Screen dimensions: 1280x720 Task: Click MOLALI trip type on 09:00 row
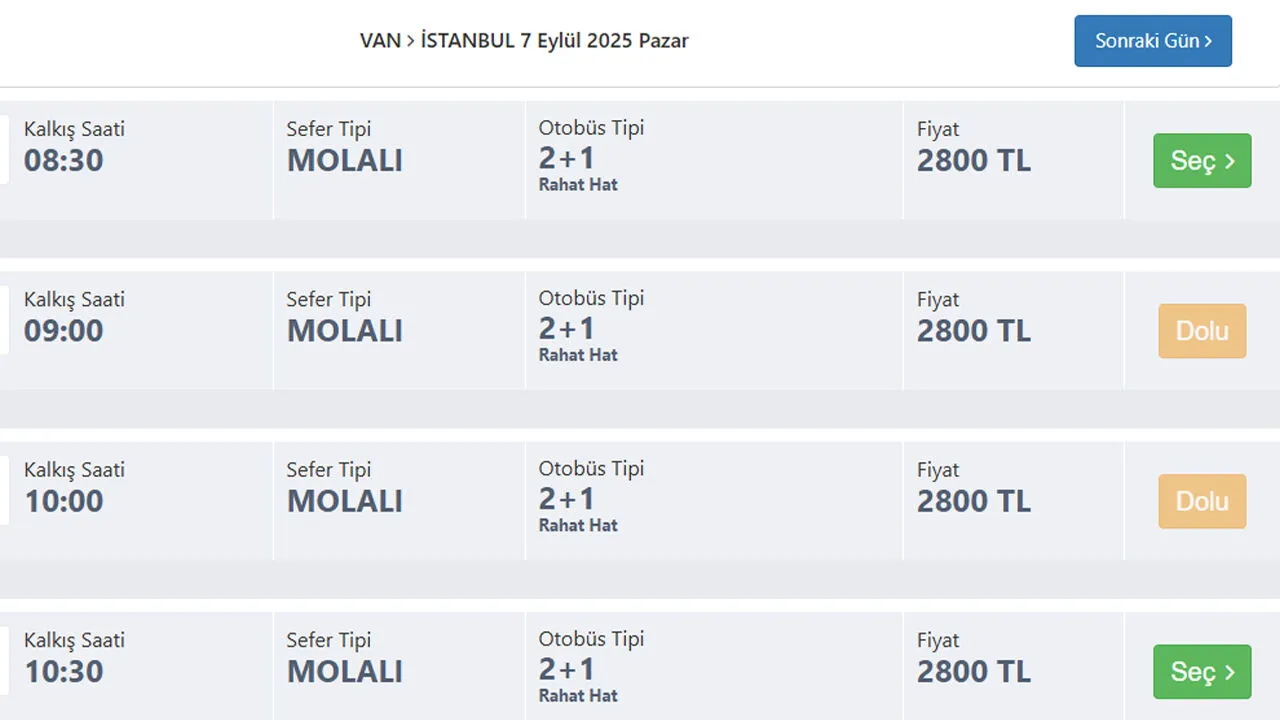(345, 331)
